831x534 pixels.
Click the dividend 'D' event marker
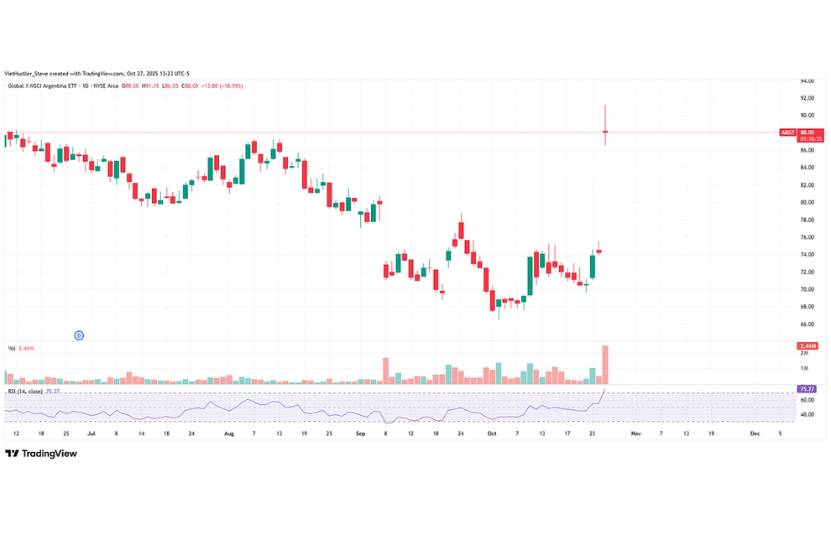point(78,335)
